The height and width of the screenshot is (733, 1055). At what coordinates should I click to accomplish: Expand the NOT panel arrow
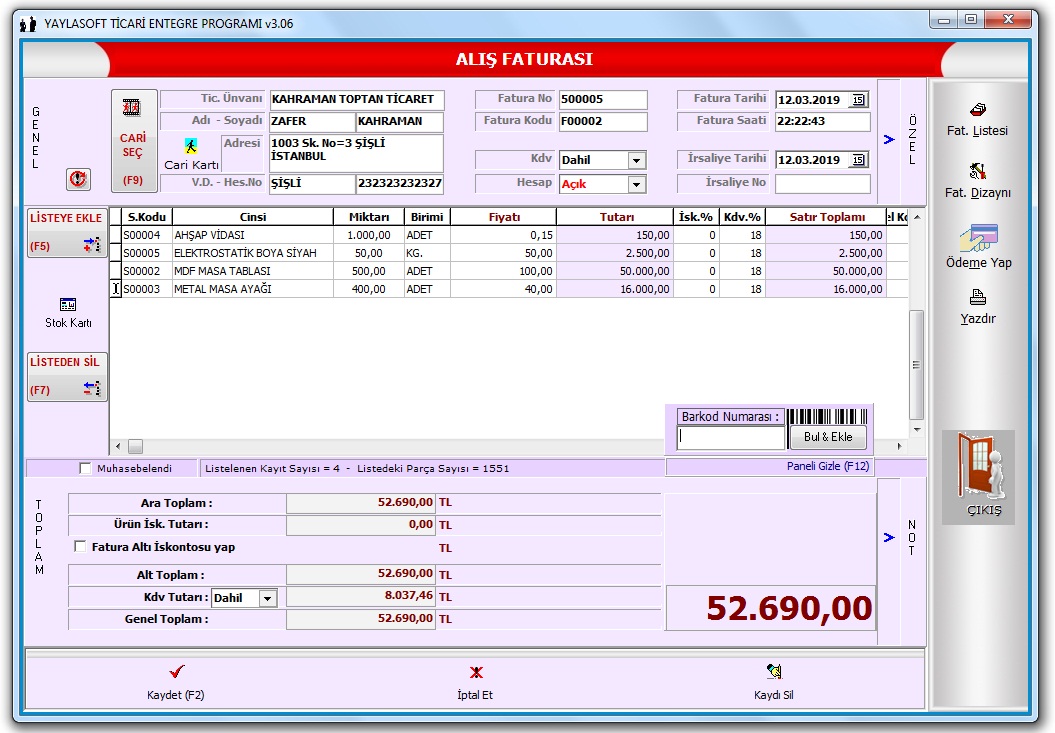(889, 537)
